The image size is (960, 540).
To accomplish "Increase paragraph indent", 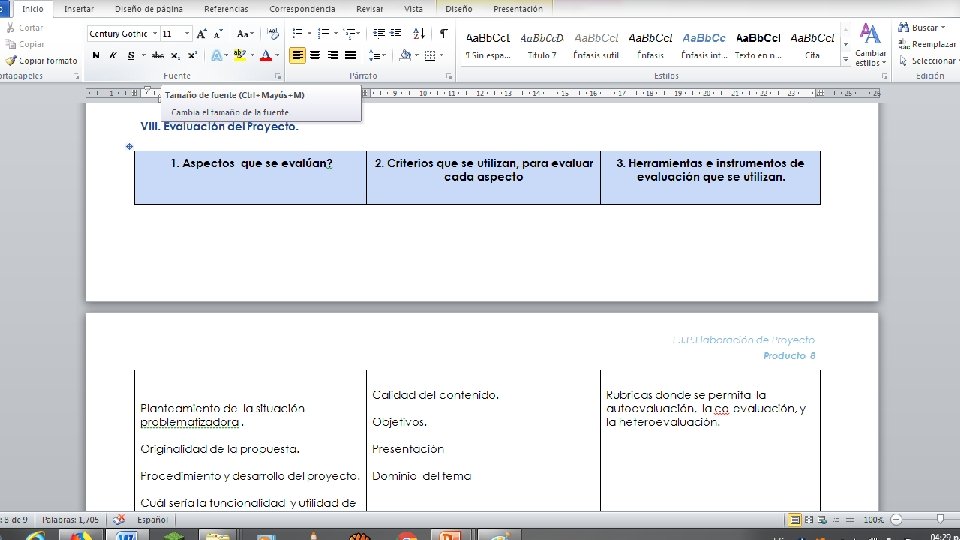I will point(396,33).
